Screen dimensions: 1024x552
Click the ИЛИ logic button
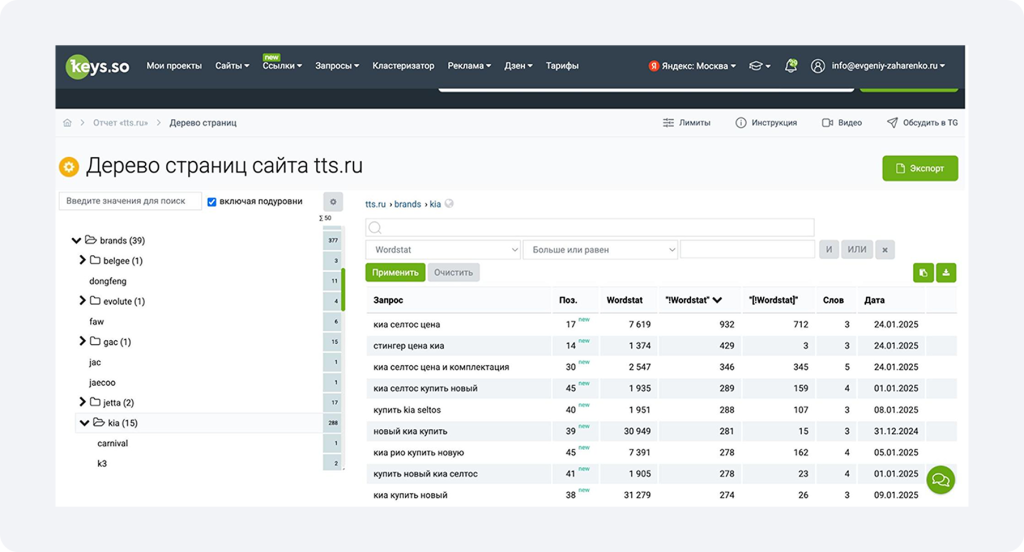coord(857,250)
